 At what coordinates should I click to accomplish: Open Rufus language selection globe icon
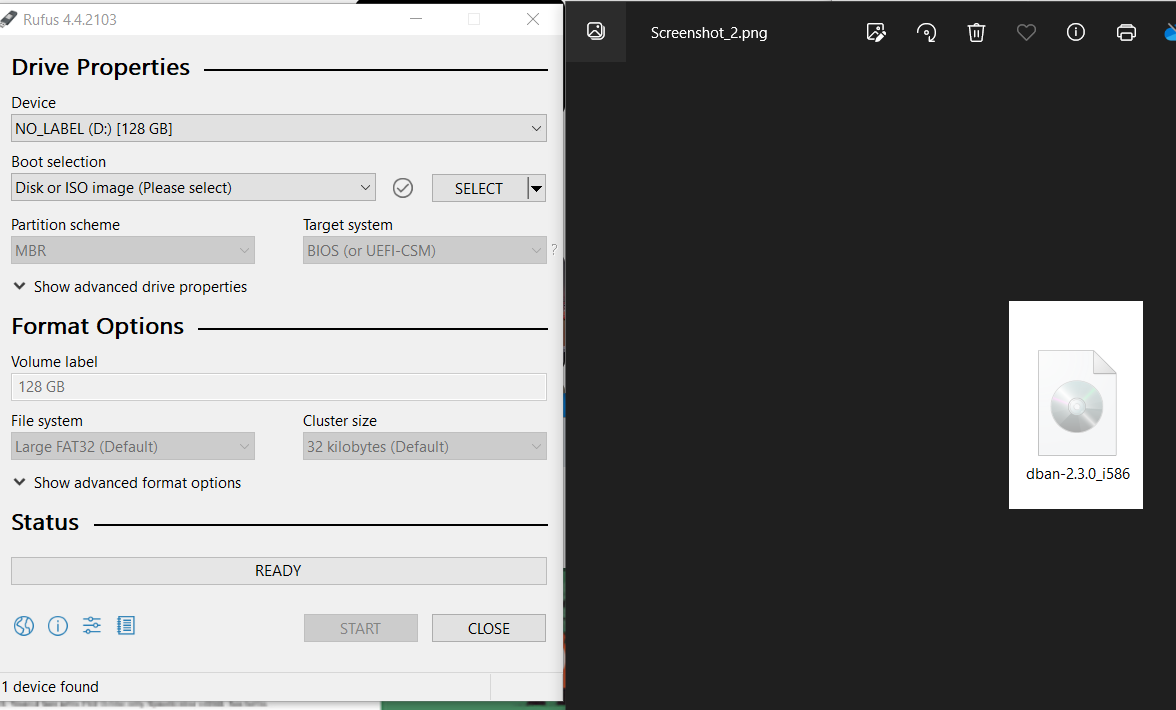pyautogui.click(x=24, y=625)
